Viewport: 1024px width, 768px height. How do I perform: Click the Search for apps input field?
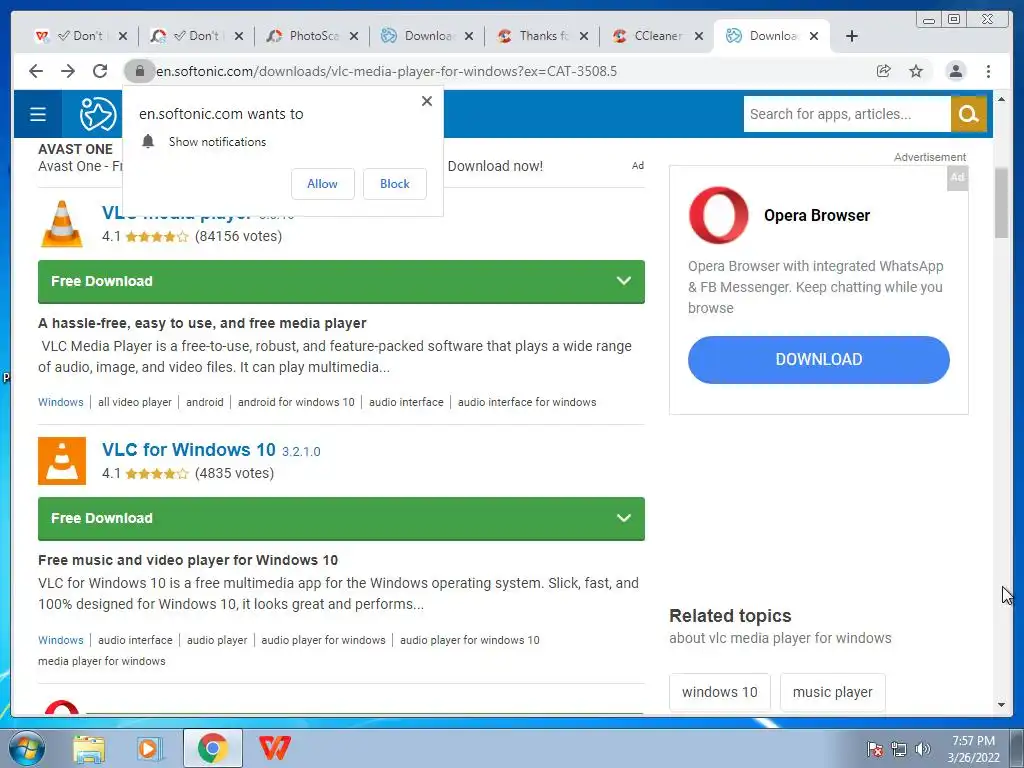click(x=847, y=114)
